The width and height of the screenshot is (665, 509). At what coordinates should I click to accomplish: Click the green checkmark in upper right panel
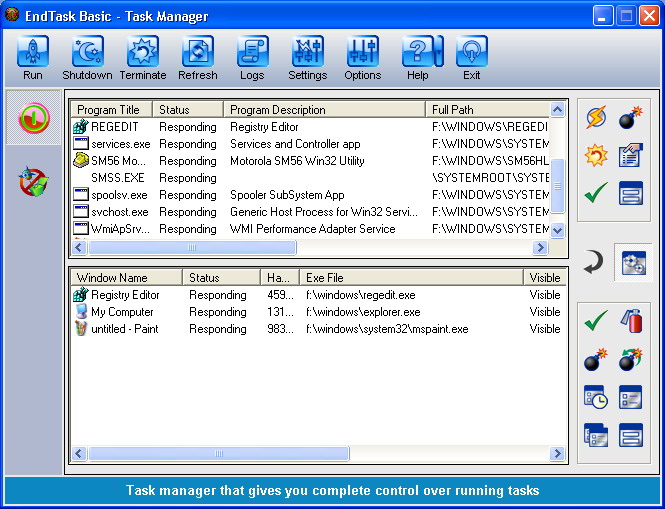coord(596,193)
